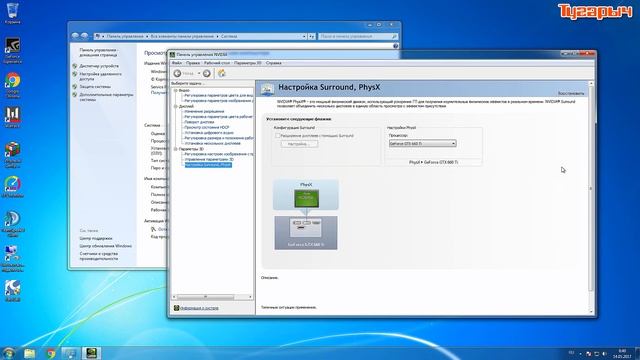
Task: Click the flag icon in system tray
Action: coord(589,353)
